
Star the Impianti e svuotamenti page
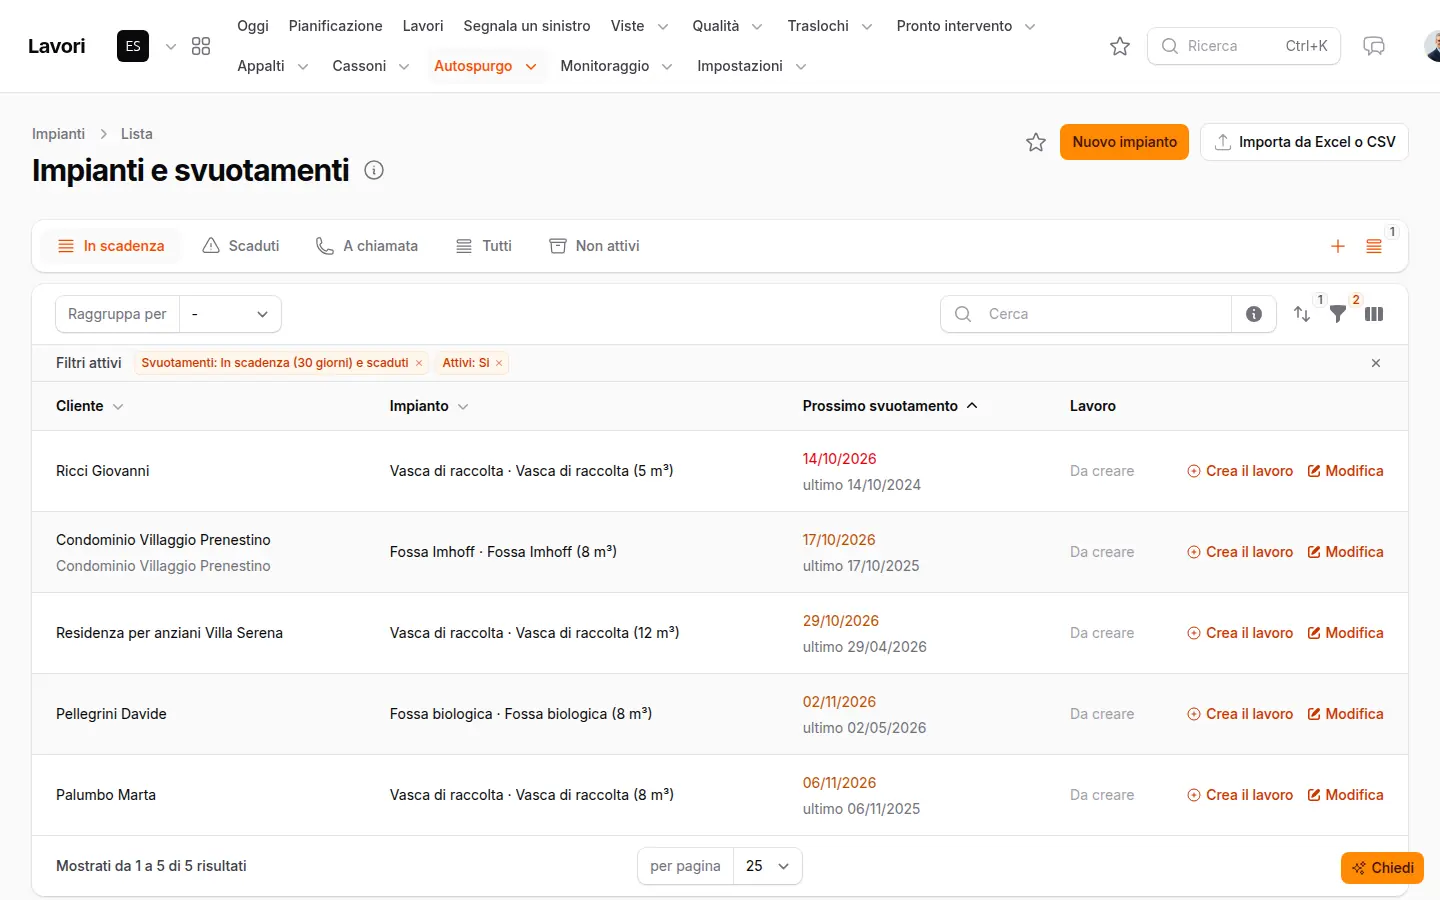point(1036,142)
